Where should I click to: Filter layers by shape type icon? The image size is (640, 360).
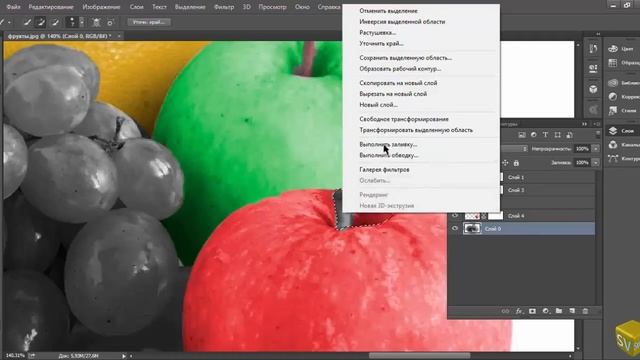558,135
